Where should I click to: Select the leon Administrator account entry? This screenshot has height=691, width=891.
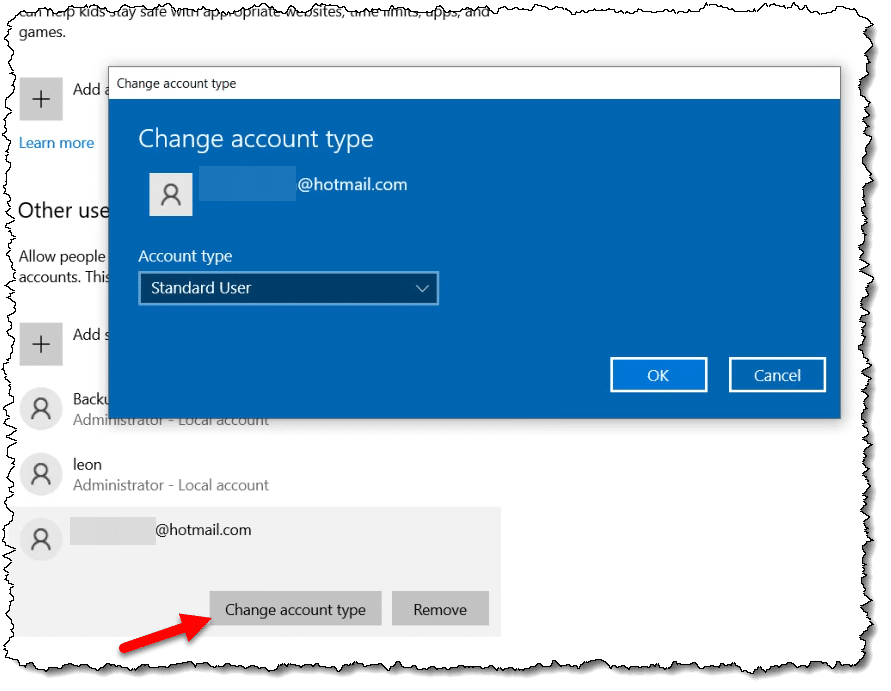click(x=150, y=474)
